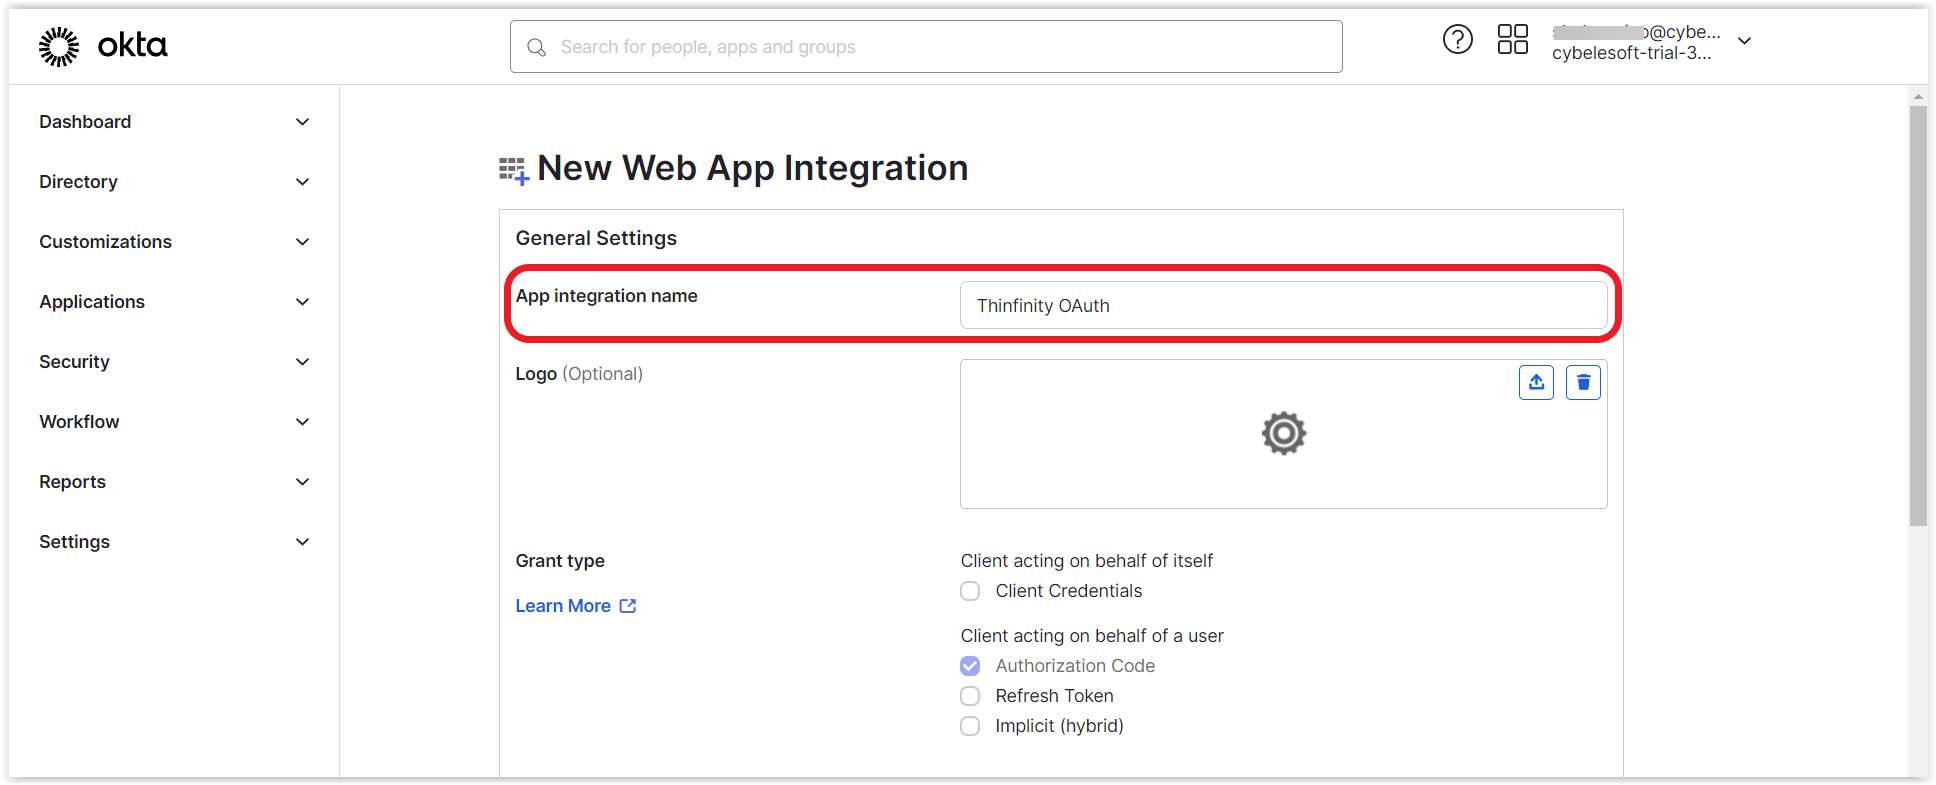
Task: Click "Client acting on behalf of a user" text
Action: (x=1092, y=636)
